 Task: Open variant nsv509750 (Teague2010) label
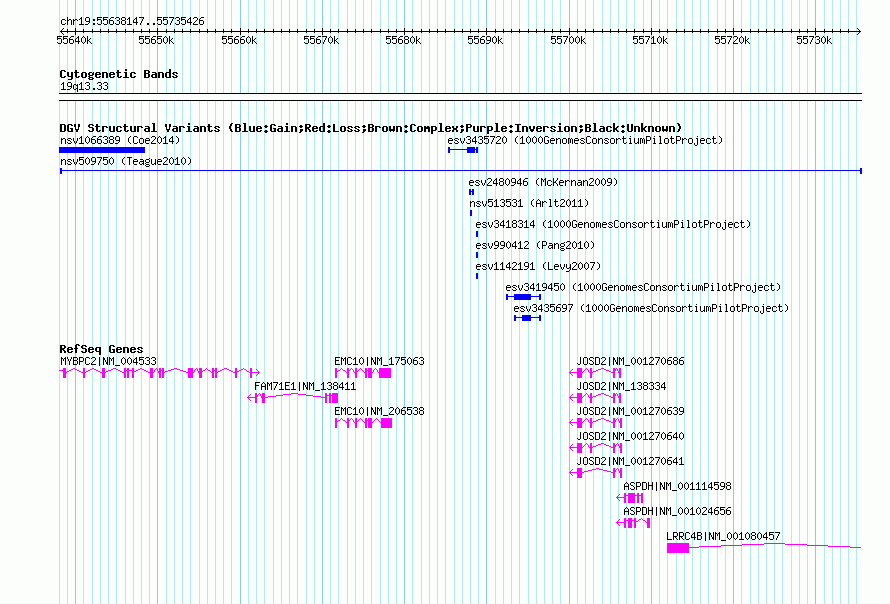[x=126, y=161]
